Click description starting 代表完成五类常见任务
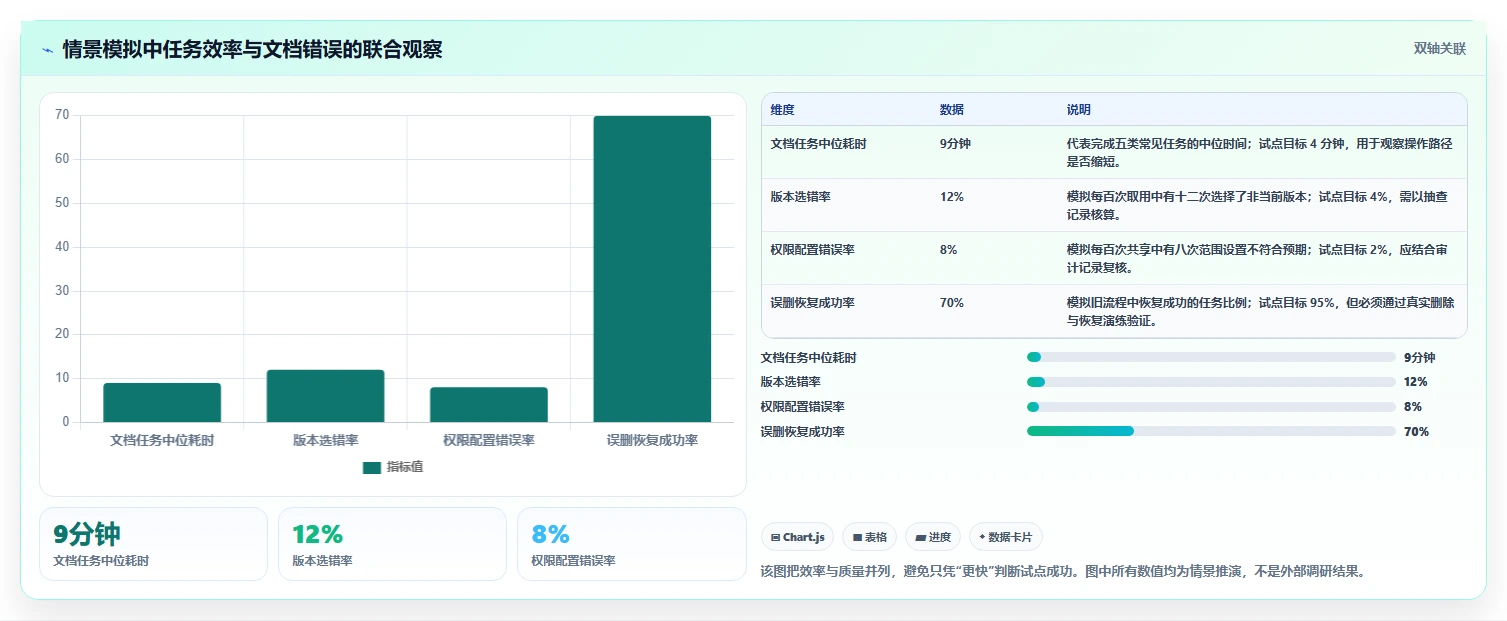 click(1260, 152)
